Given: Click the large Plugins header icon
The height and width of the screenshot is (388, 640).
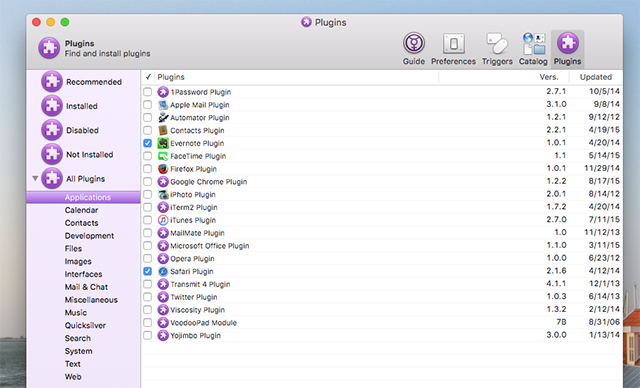Looking at the screenshot, I should click(x=49, y=48).
